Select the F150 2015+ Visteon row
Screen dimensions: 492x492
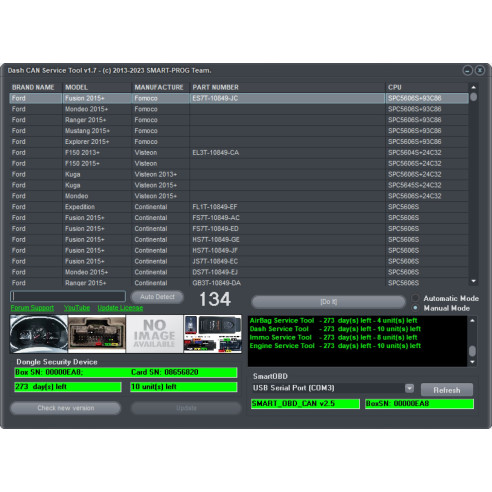pyautogui.click(x=239, y=163)
